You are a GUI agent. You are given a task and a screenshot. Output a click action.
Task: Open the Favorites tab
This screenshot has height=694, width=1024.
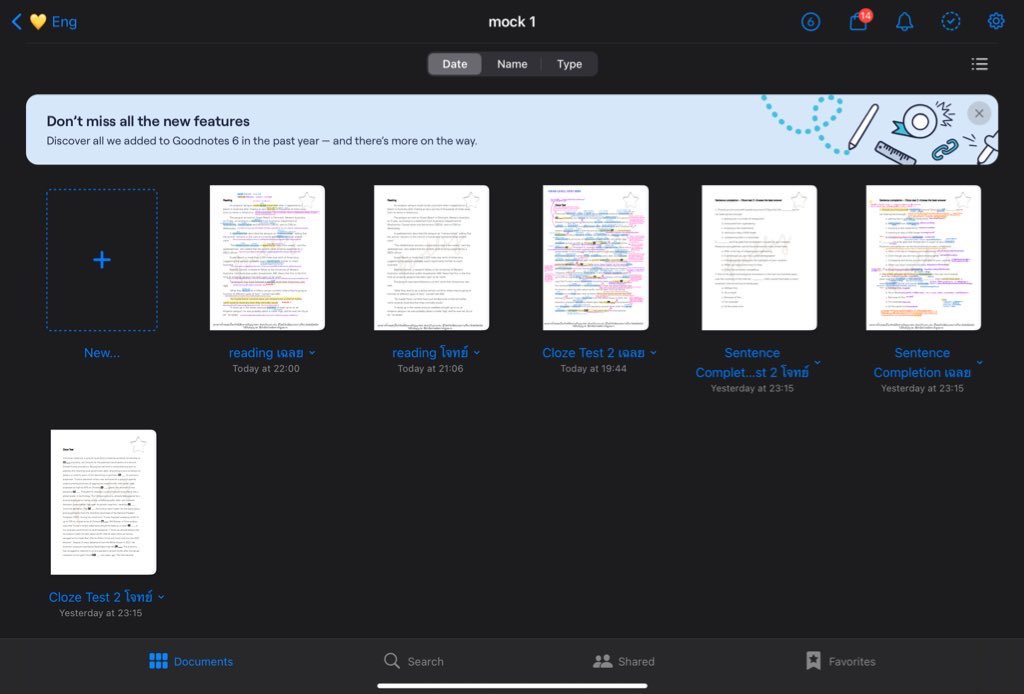(840, 661)
